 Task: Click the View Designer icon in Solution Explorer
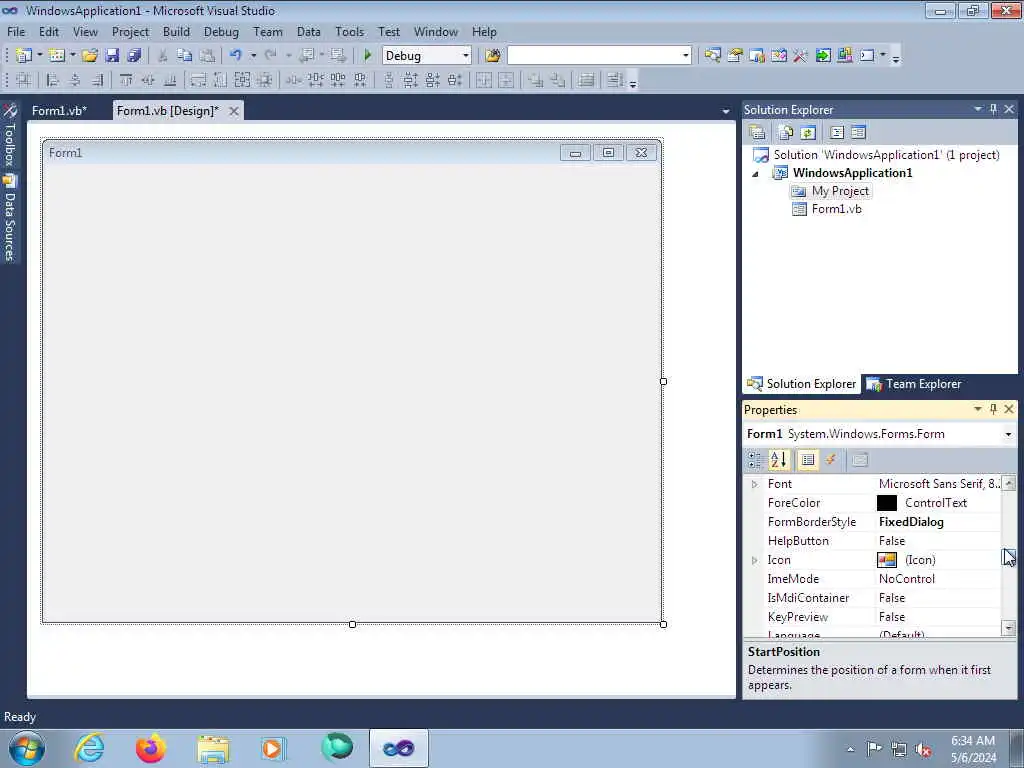858,133
